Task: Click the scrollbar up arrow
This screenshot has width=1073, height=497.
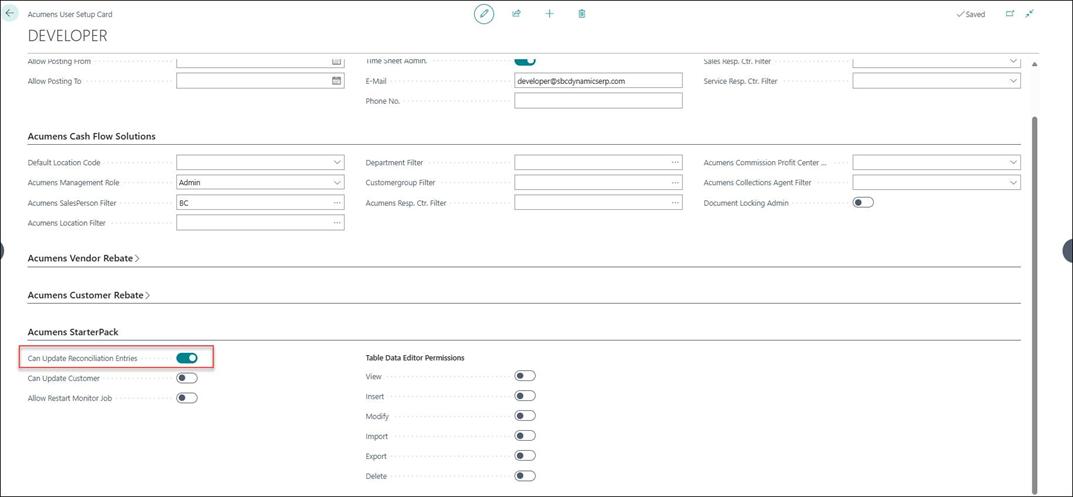Action: pos(1034,64)
